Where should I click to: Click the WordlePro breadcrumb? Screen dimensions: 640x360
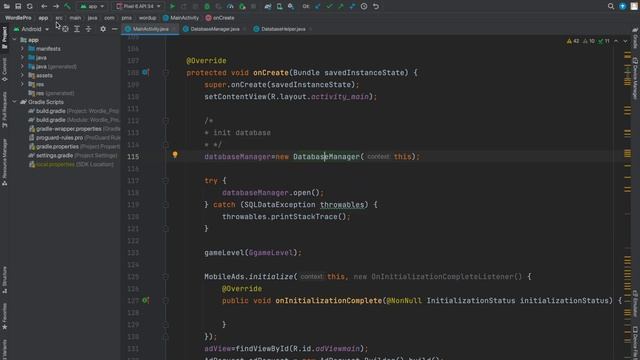click(18, 18)
